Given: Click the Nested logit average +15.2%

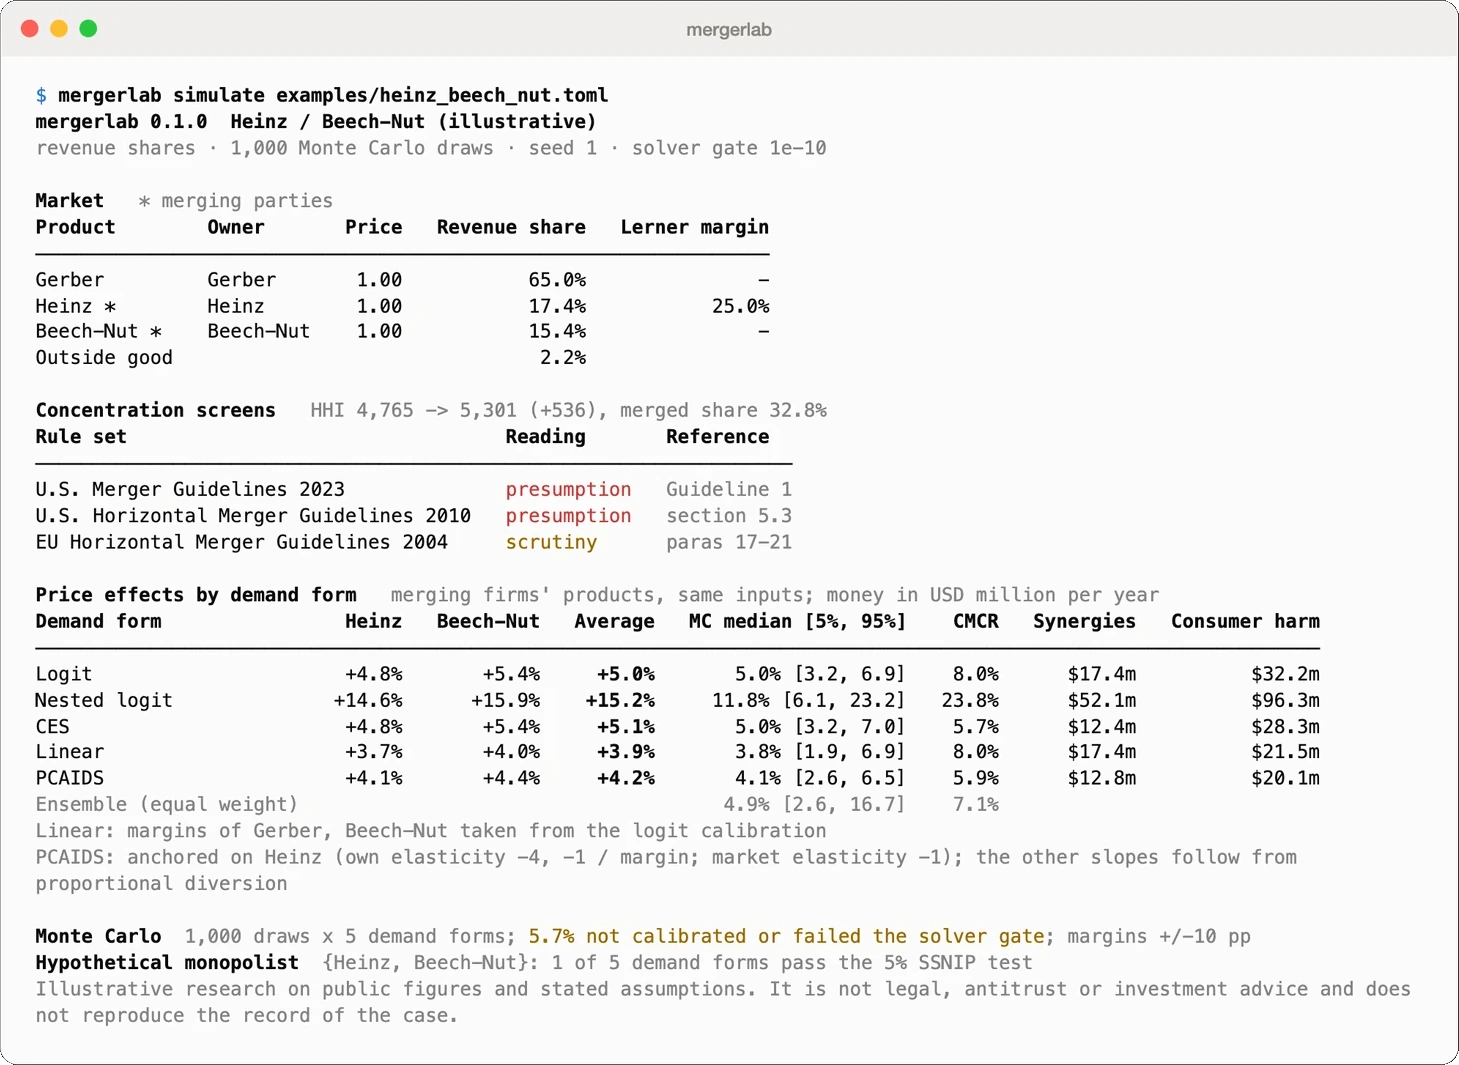Looking at the screenshot, I should [620, 700].
